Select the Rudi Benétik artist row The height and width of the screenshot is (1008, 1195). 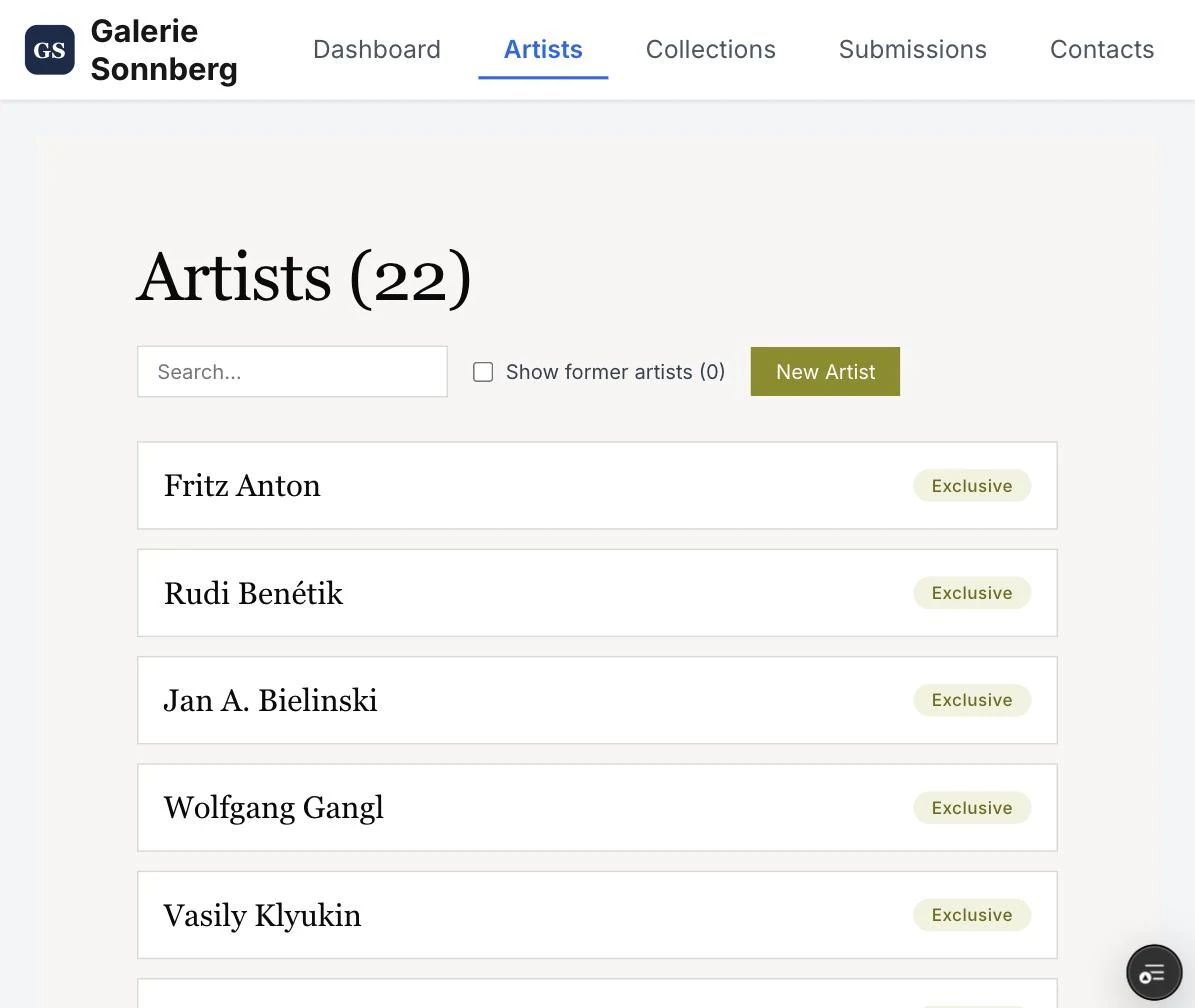(x=597, y=593)
